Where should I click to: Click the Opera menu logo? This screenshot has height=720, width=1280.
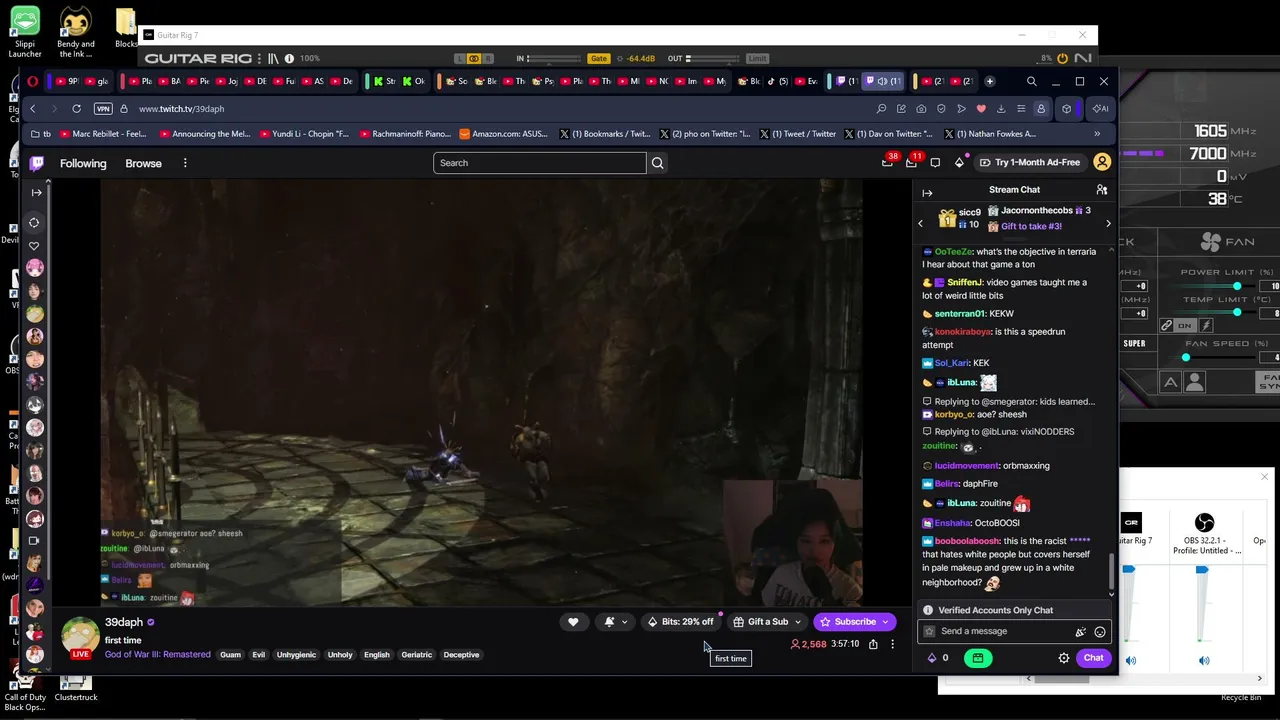tap(33, 81)
